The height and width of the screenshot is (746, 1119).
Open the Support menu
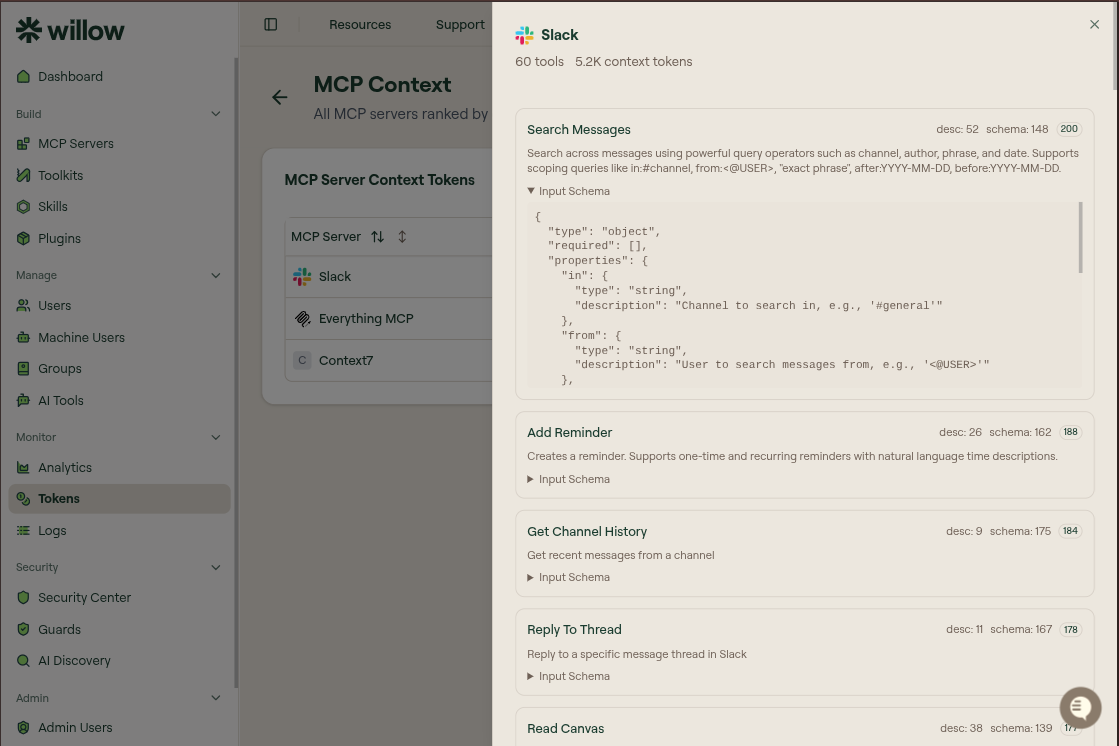point(460,24)
